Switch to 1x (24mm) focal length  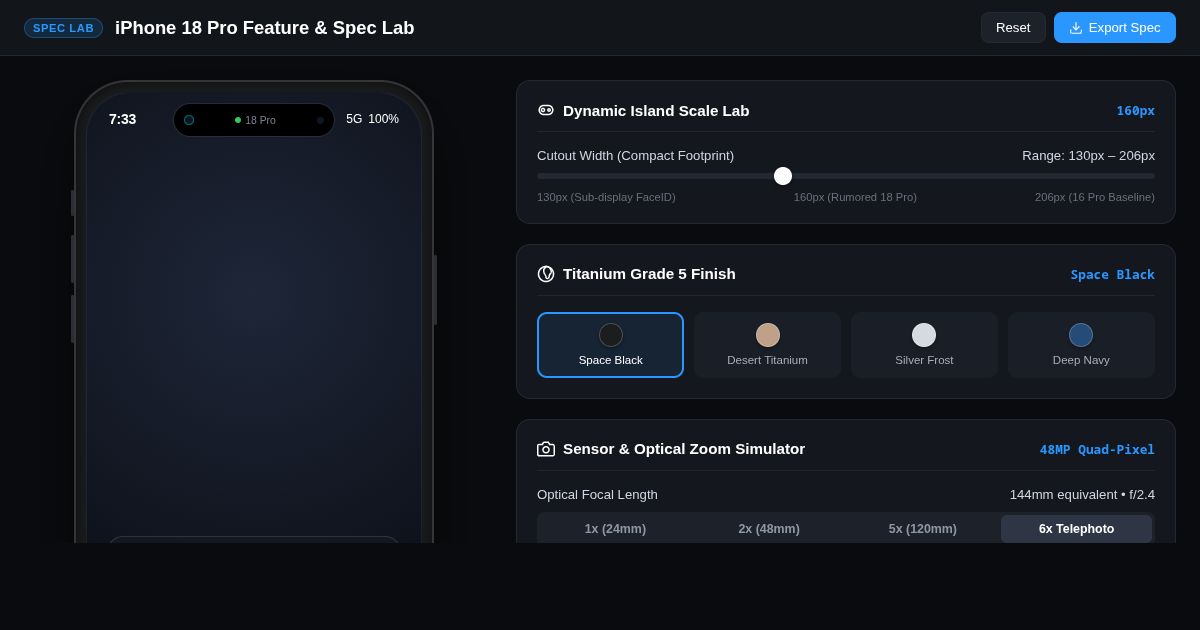coord(615,529)
